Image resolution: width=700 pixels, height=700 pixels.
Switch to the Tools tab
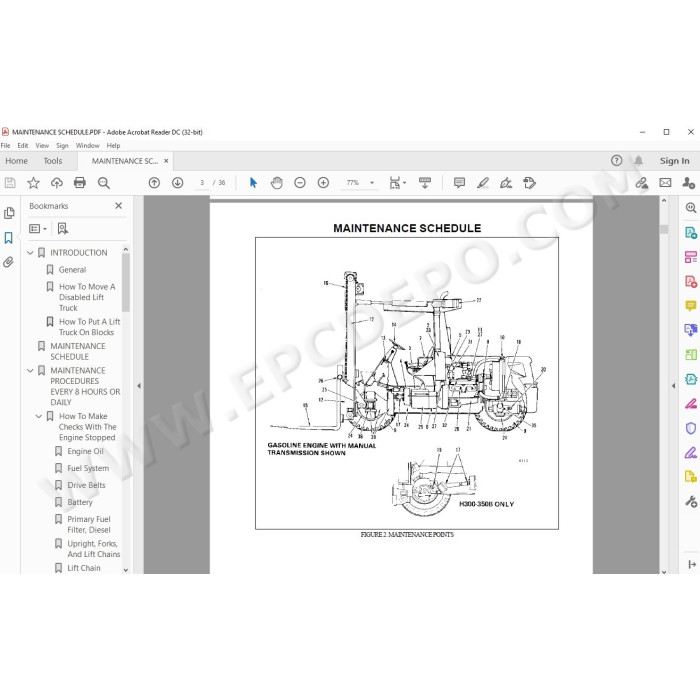tap(53, 161)
